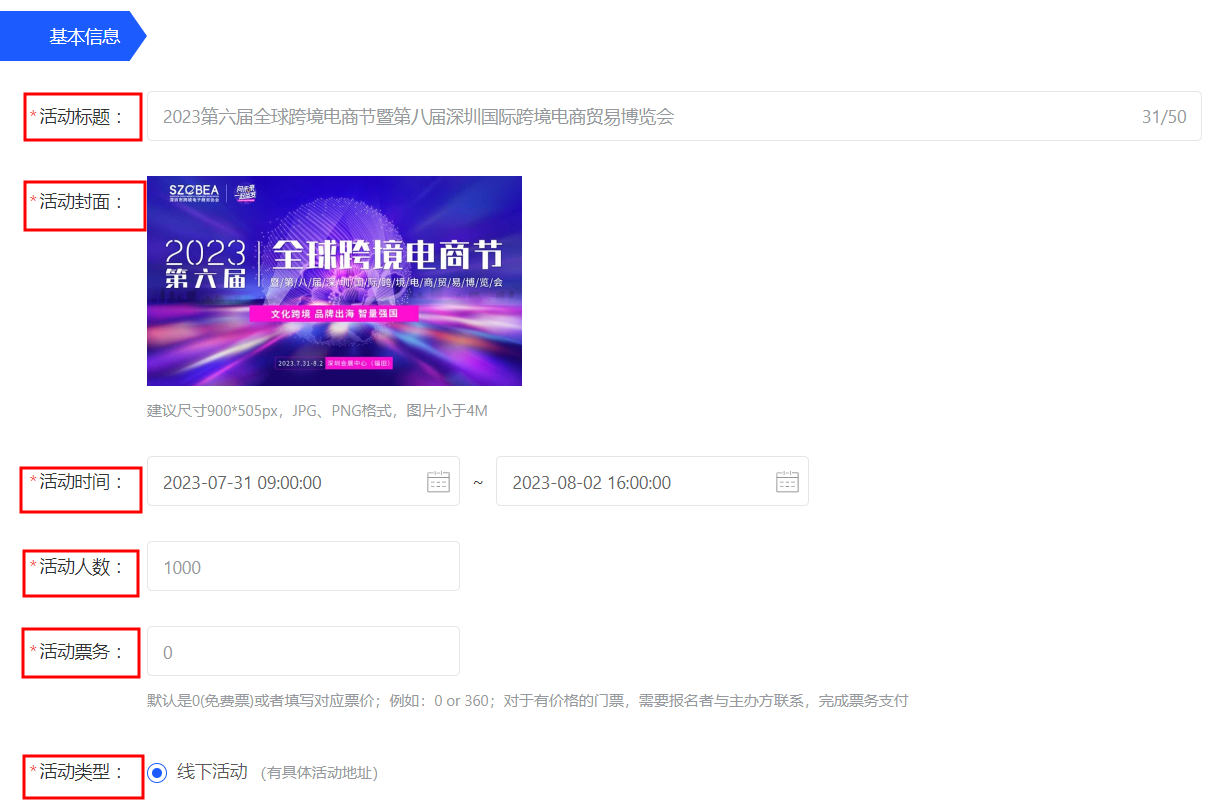Click the 基本信息 section tab
The image size is (1219, 803).
73,37
